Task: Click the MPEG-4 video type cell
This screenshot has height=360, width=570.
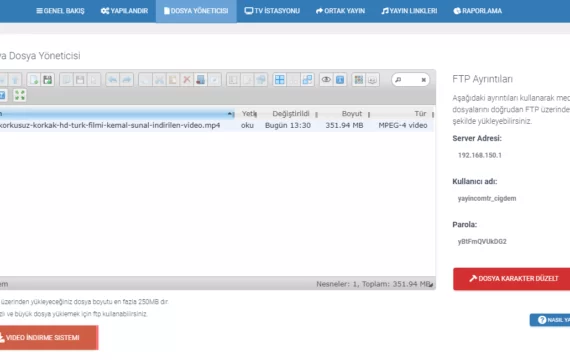Action: (x=403, y=125)
